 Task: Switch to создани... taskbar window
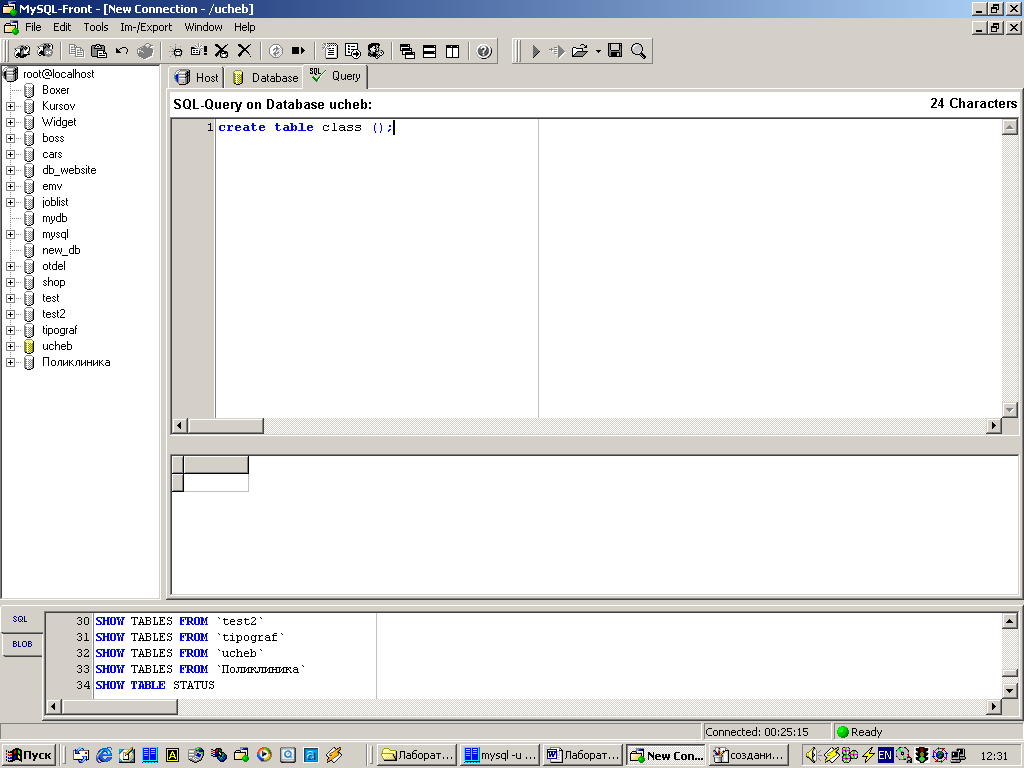(x=749, y=756)
